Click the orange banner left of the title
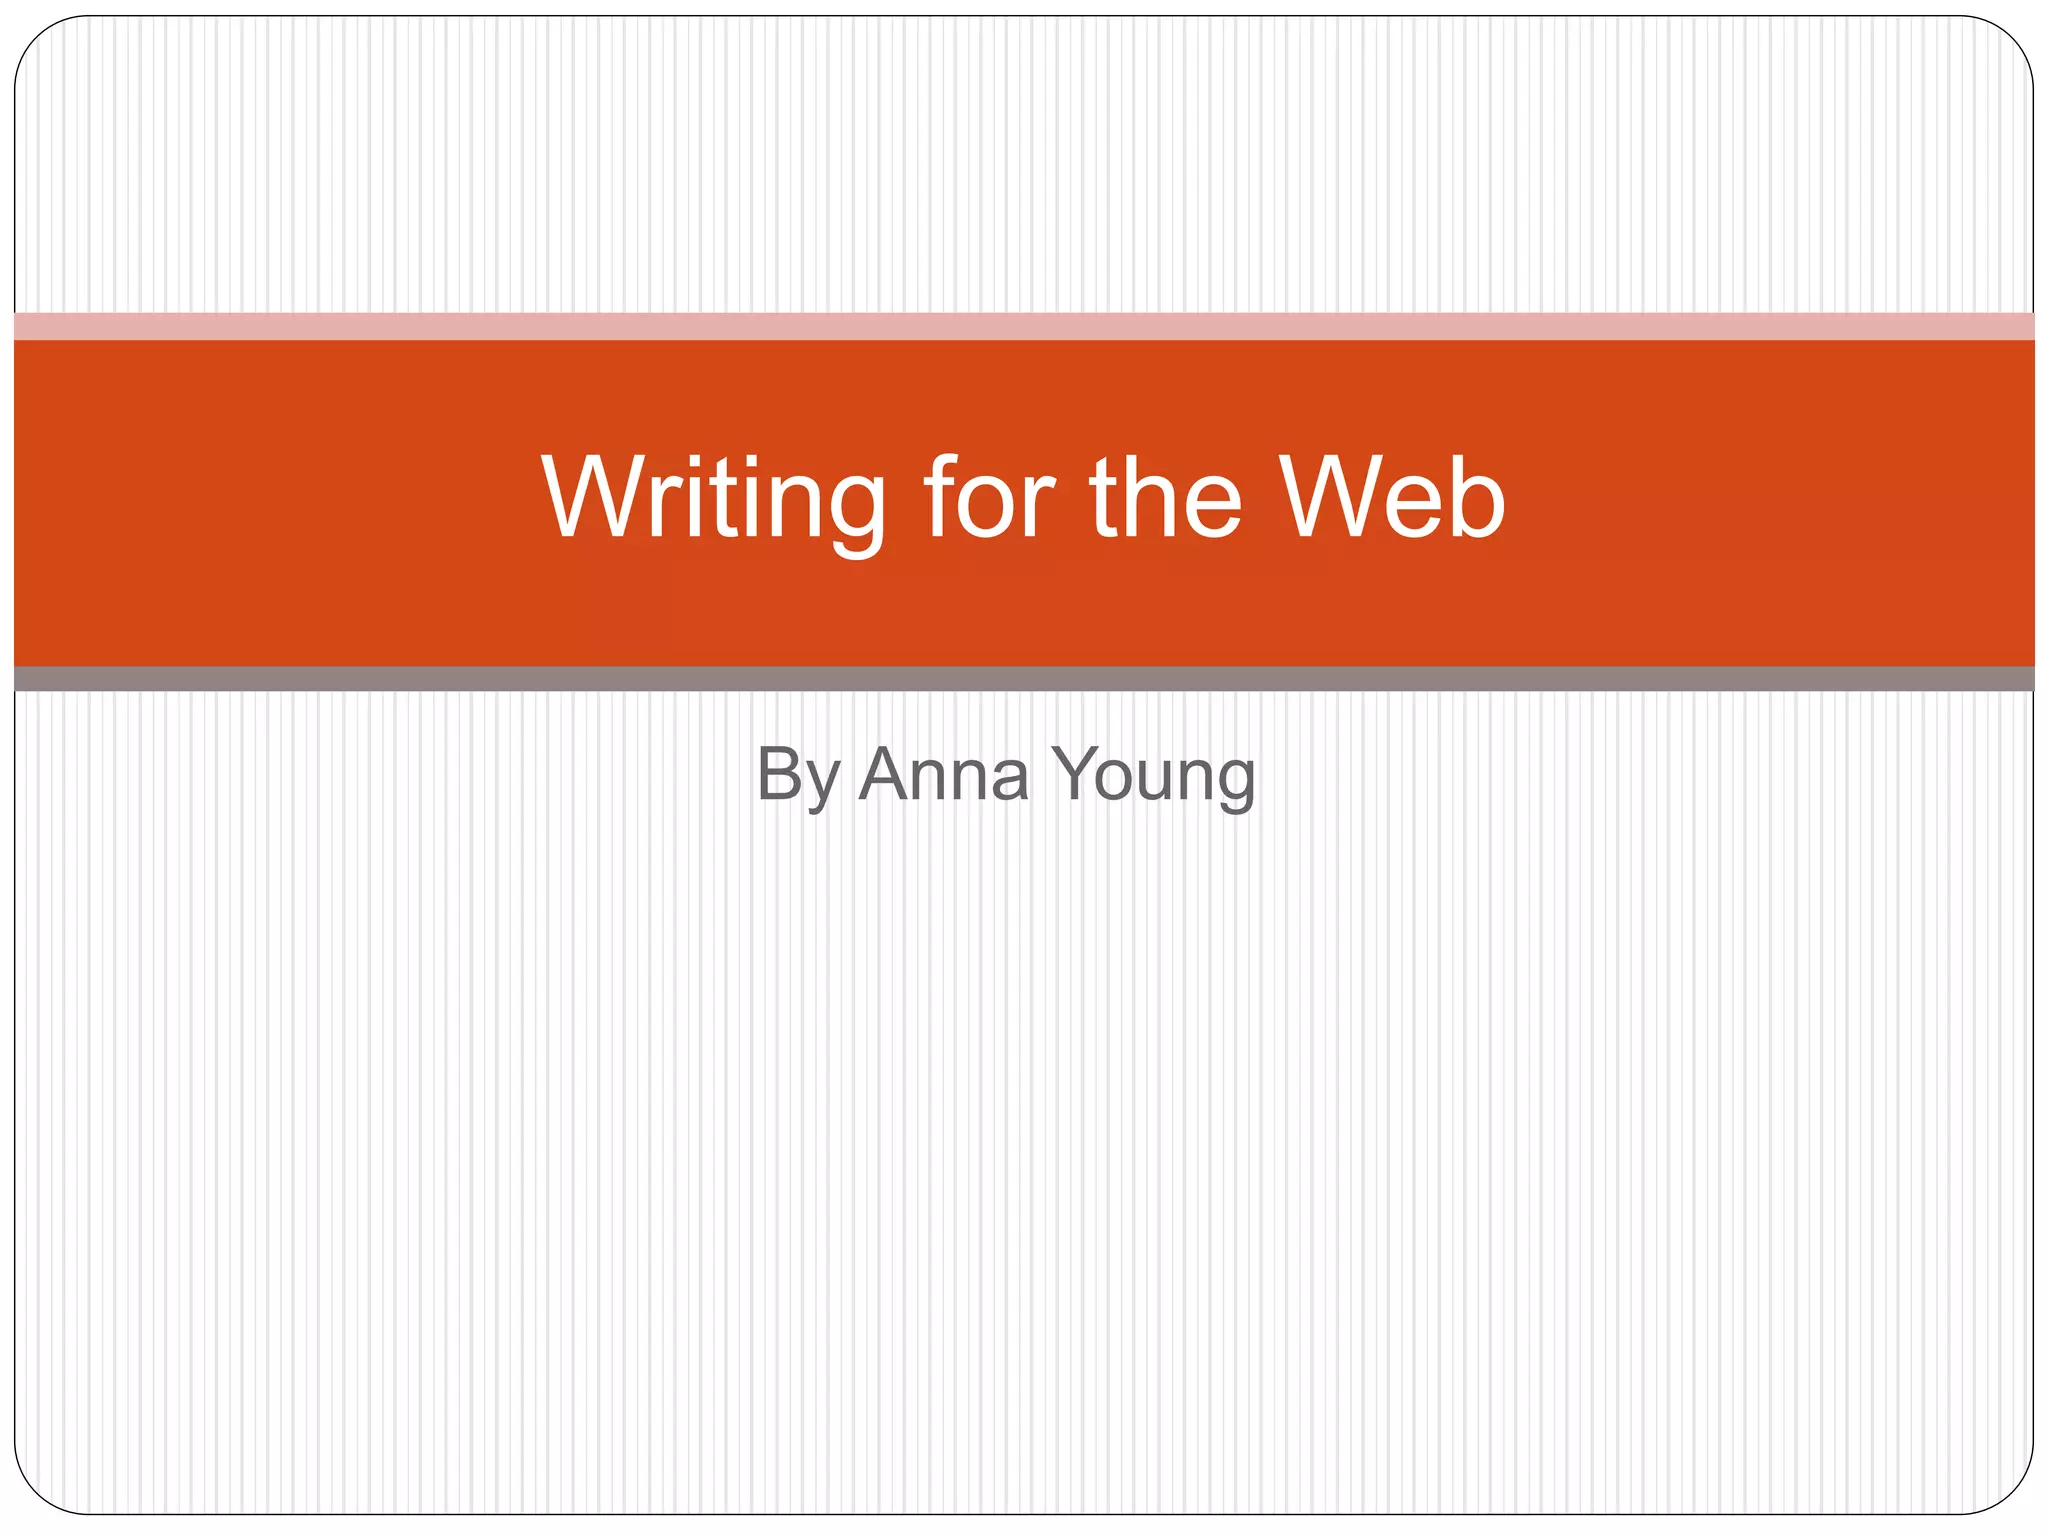 point(270,500)
